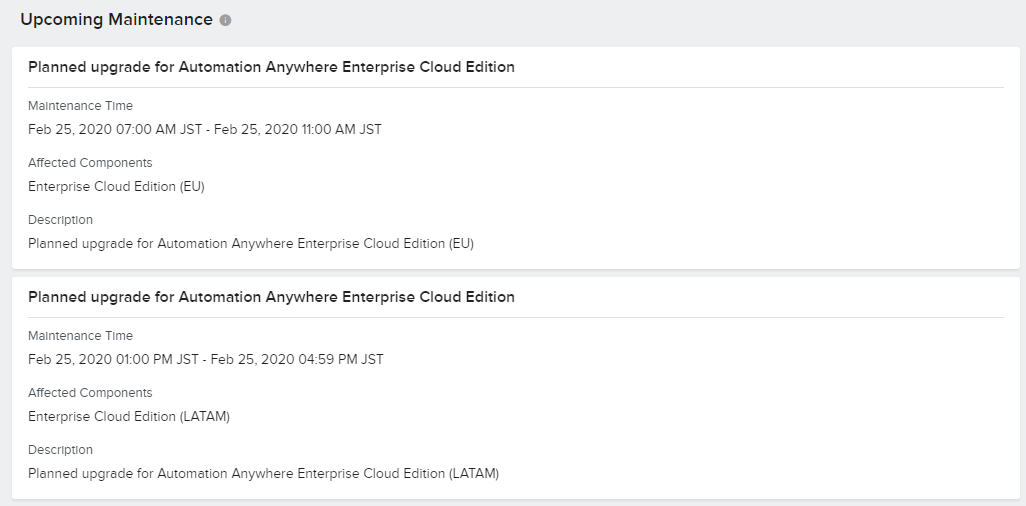
Task: Click the end time Feb 25, 2020 11:00 AM JST
Action: click(x=298, y=129)
